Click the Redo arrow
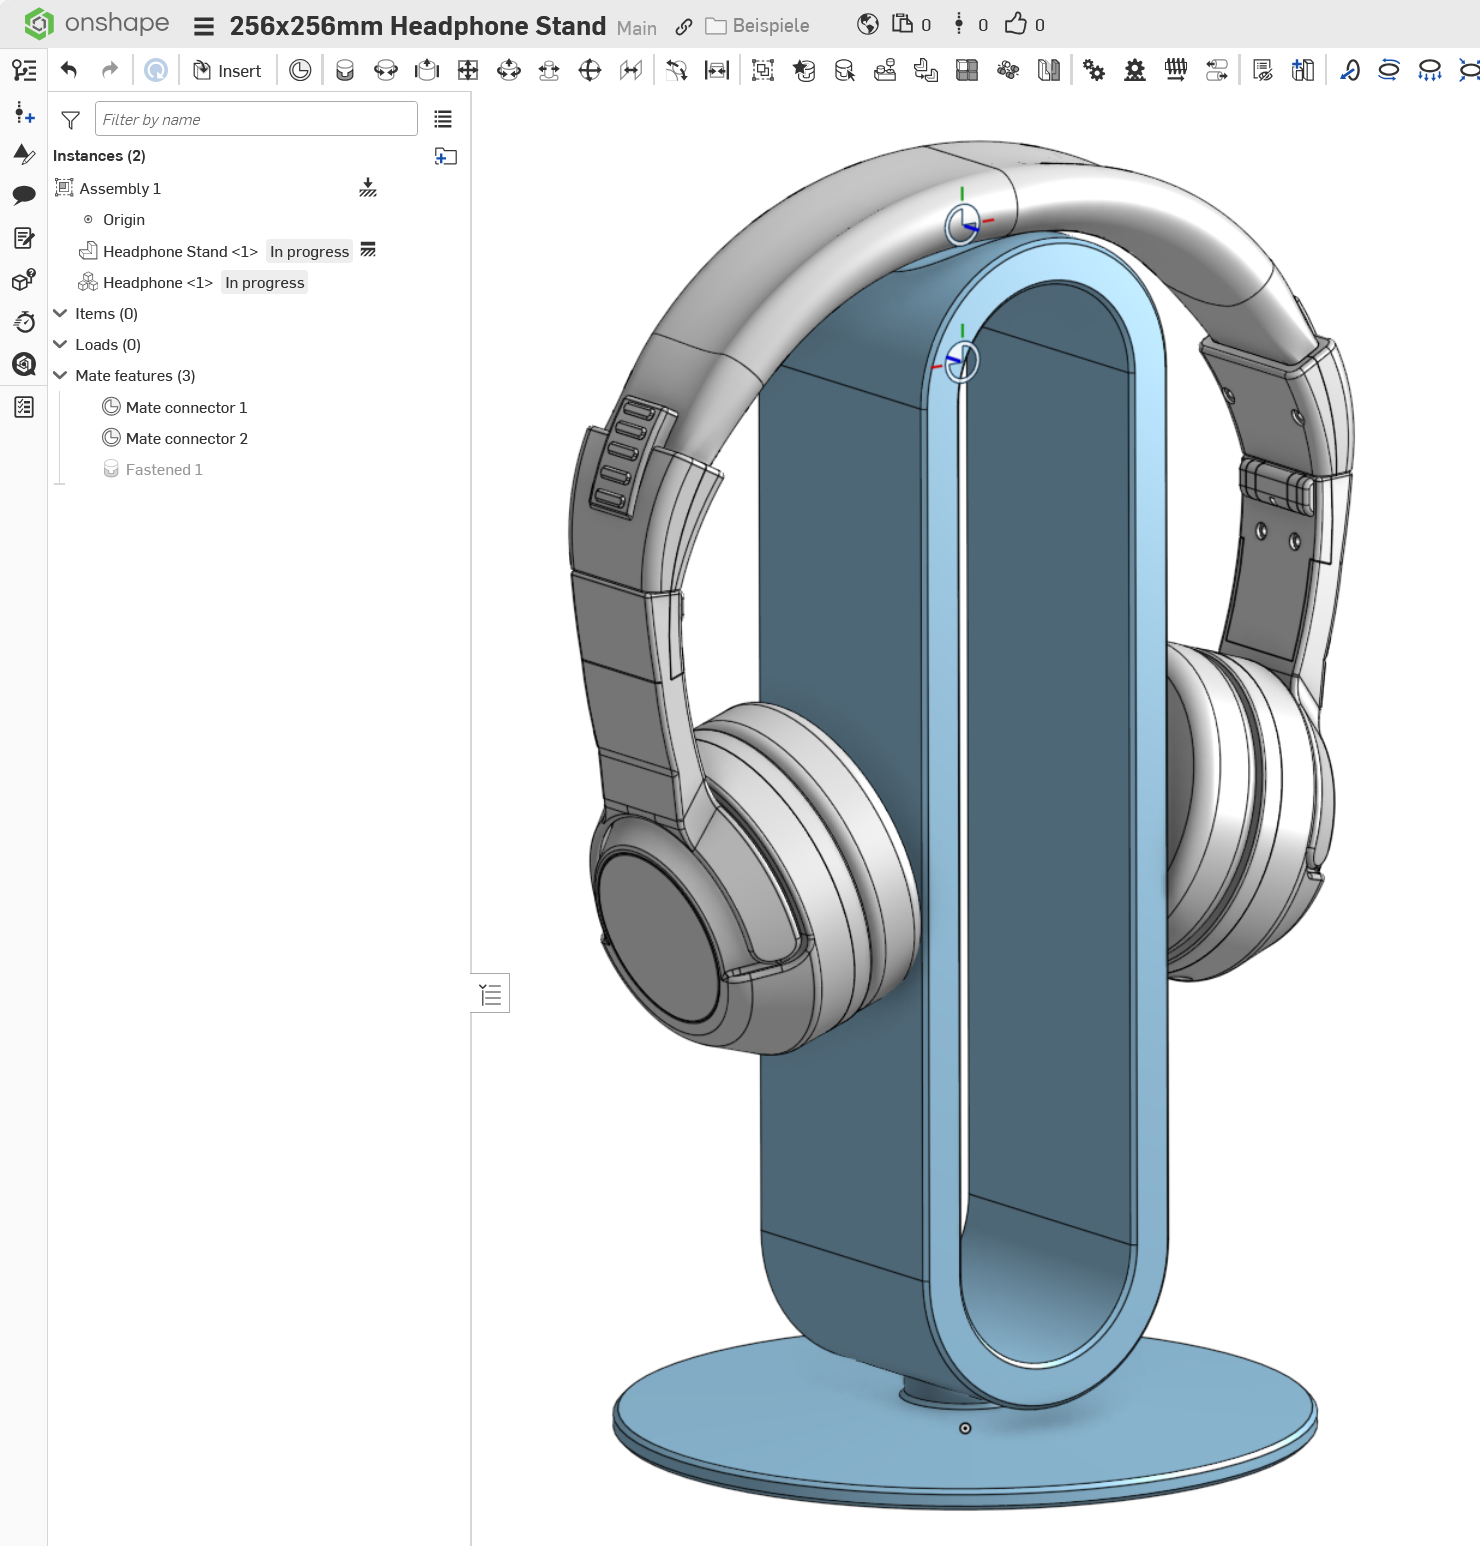 tap(110, 70)
